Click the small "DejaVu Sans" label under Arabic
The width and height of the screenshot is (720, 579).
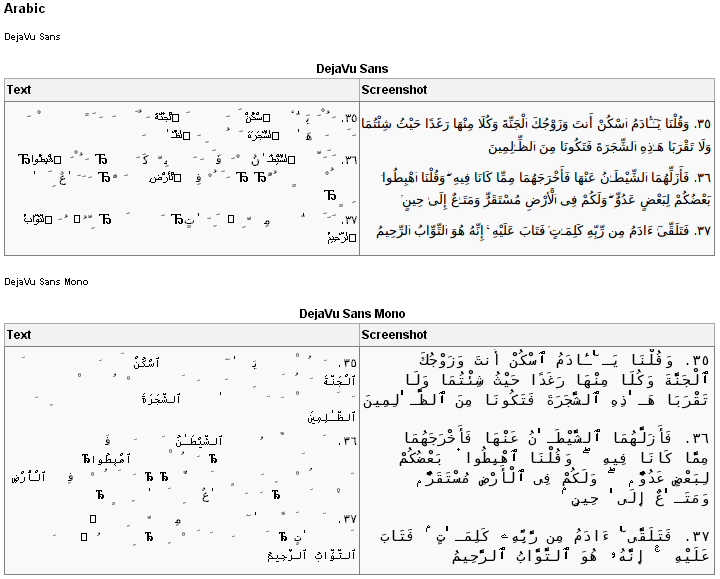click(32, 36)
